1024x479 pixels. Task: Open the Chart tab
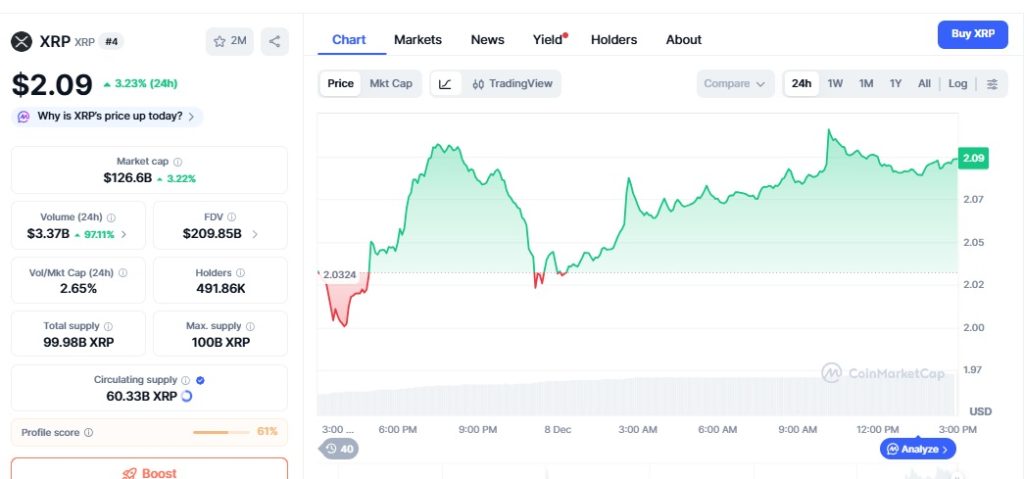pyautogui.click(x=349, y=40)
